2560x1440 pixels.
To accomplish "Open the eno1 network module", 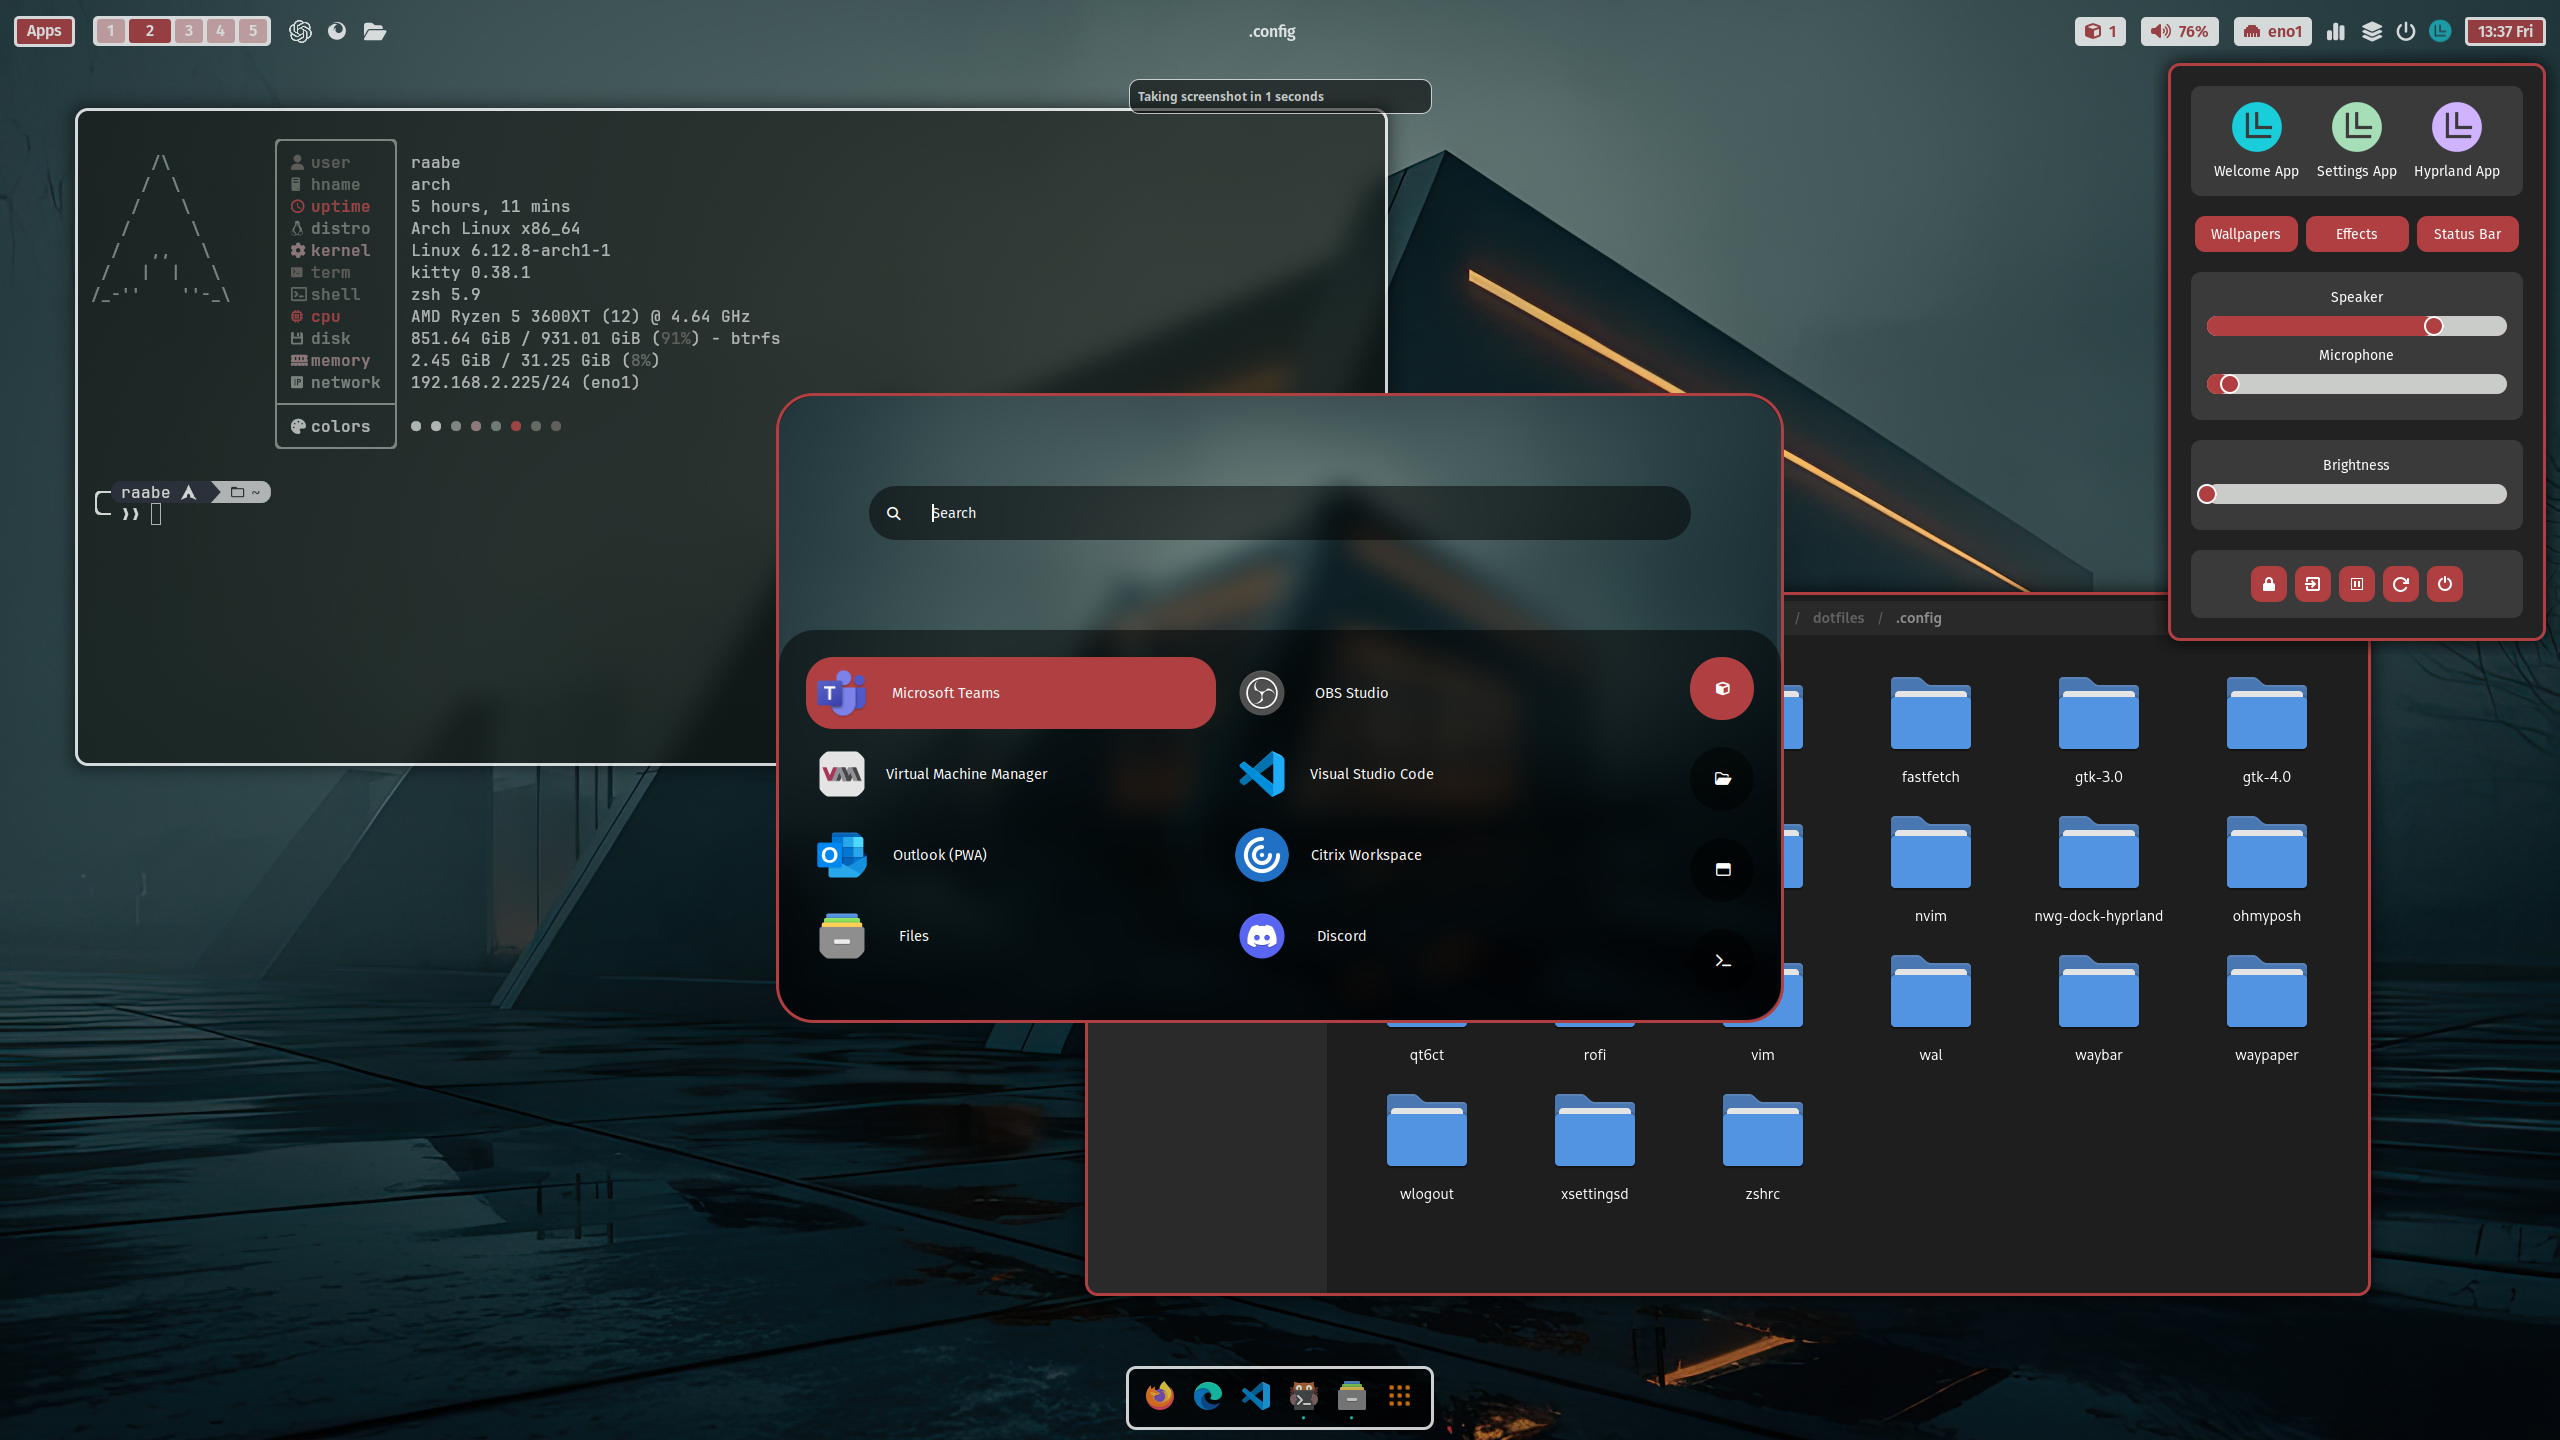I will coord(2272,31).
